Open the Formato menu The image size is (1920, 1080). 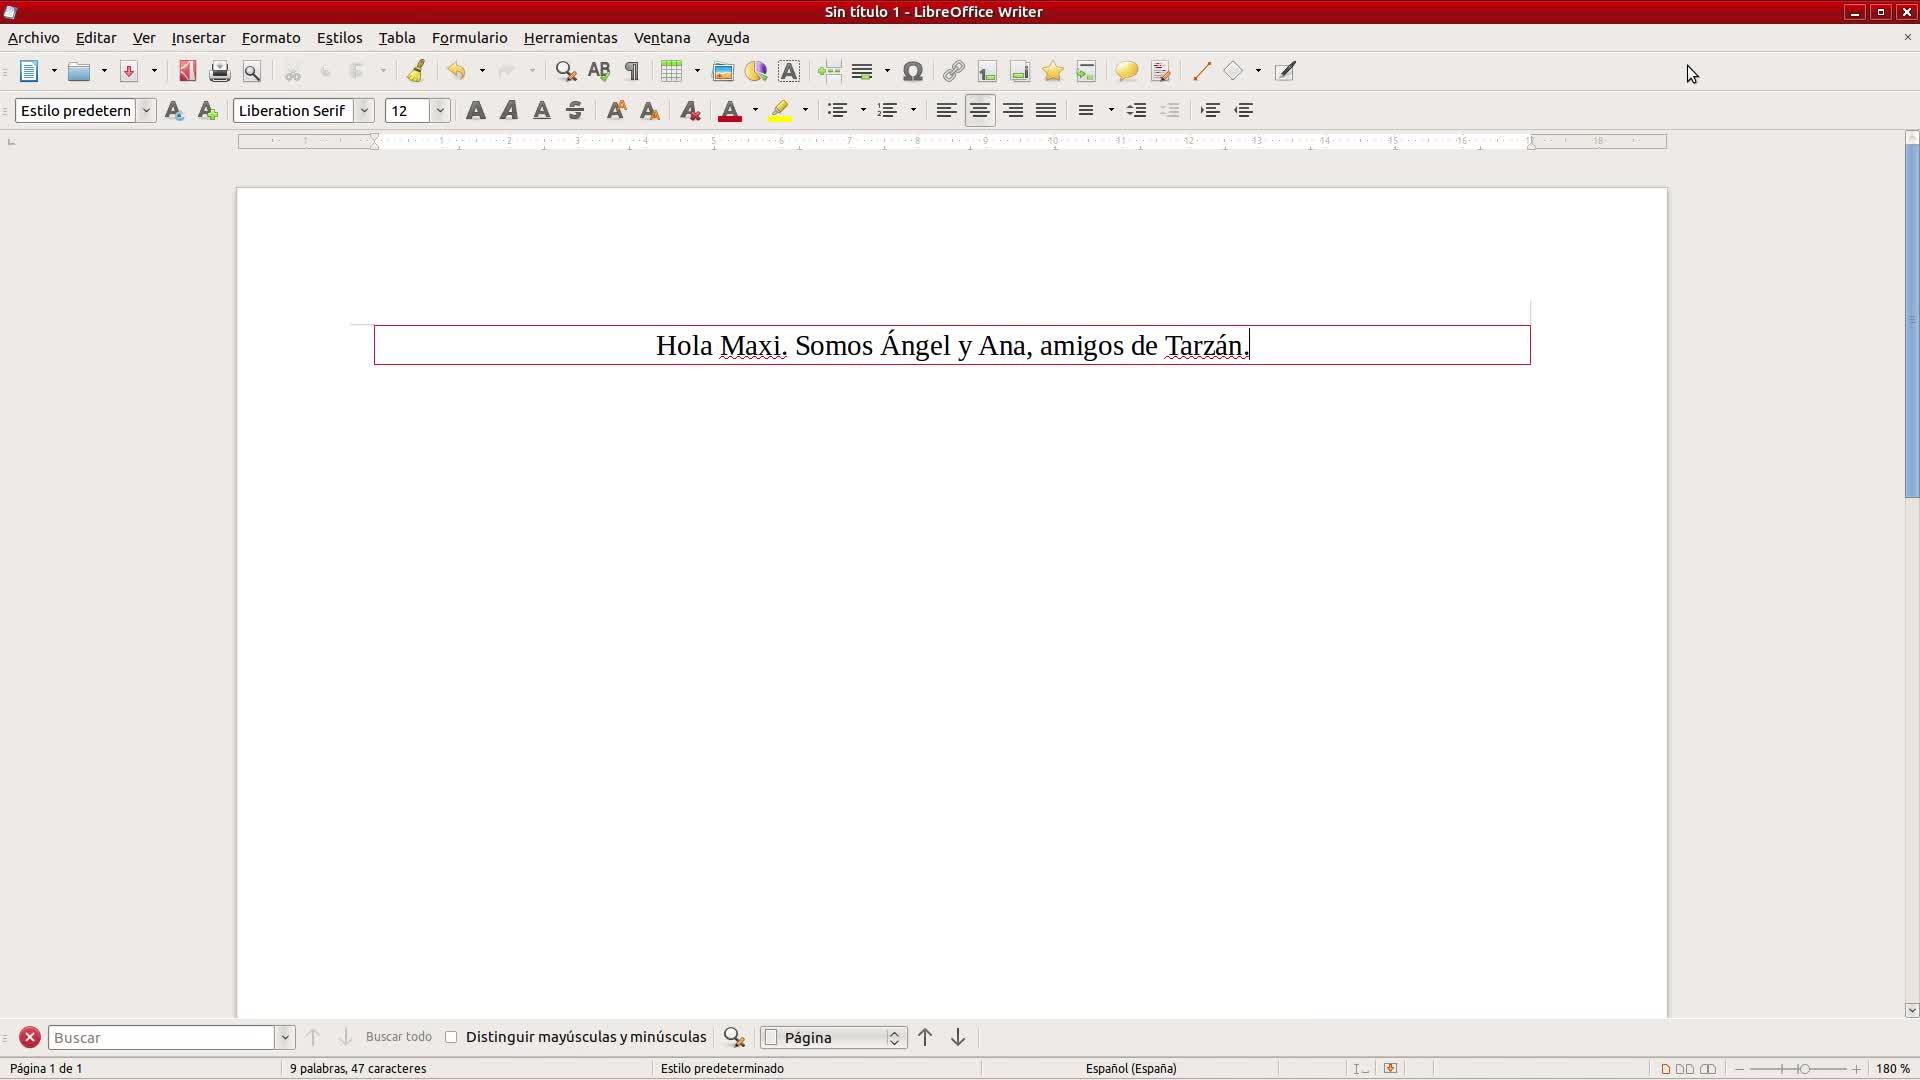click(x=270, y=38)
